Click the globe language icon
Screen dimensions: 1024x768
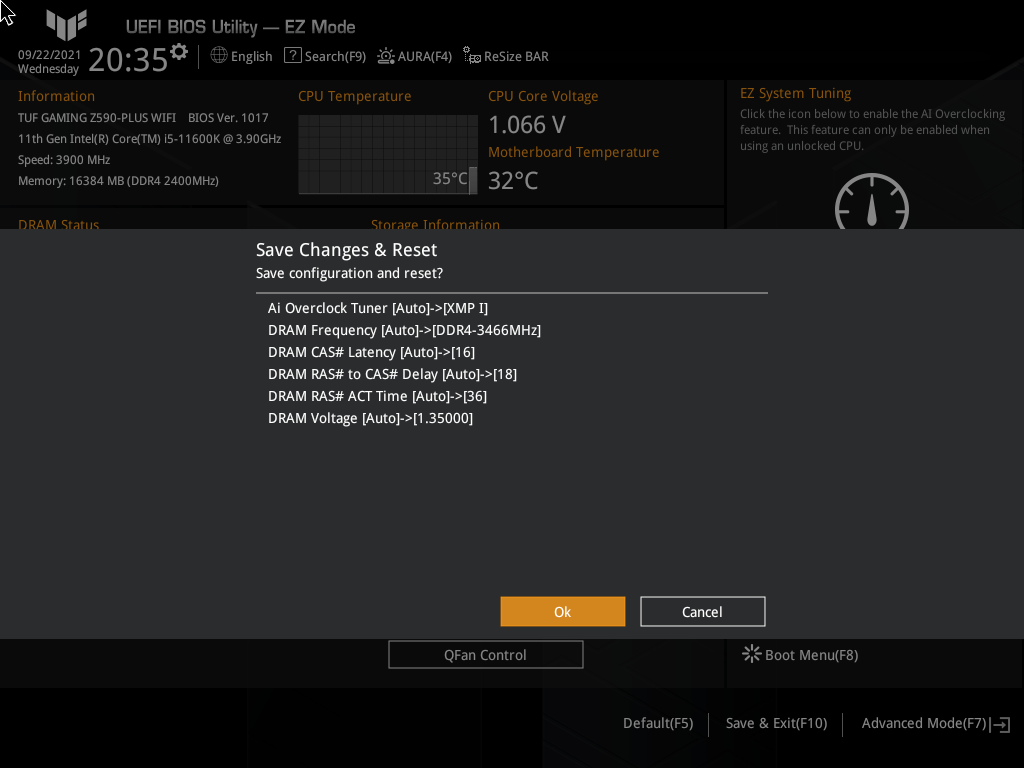point(219,56)
